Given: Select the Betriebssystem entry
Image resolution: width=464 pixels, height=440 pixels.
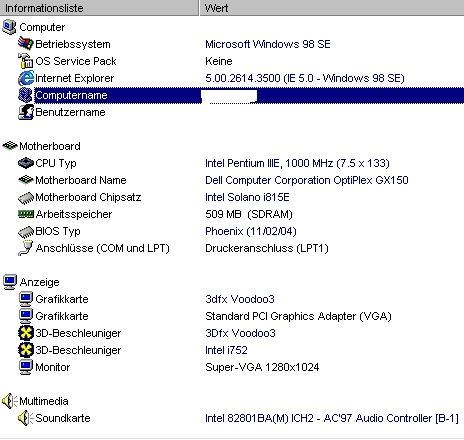Looking at the screenshot, I should tap(73, 44).
